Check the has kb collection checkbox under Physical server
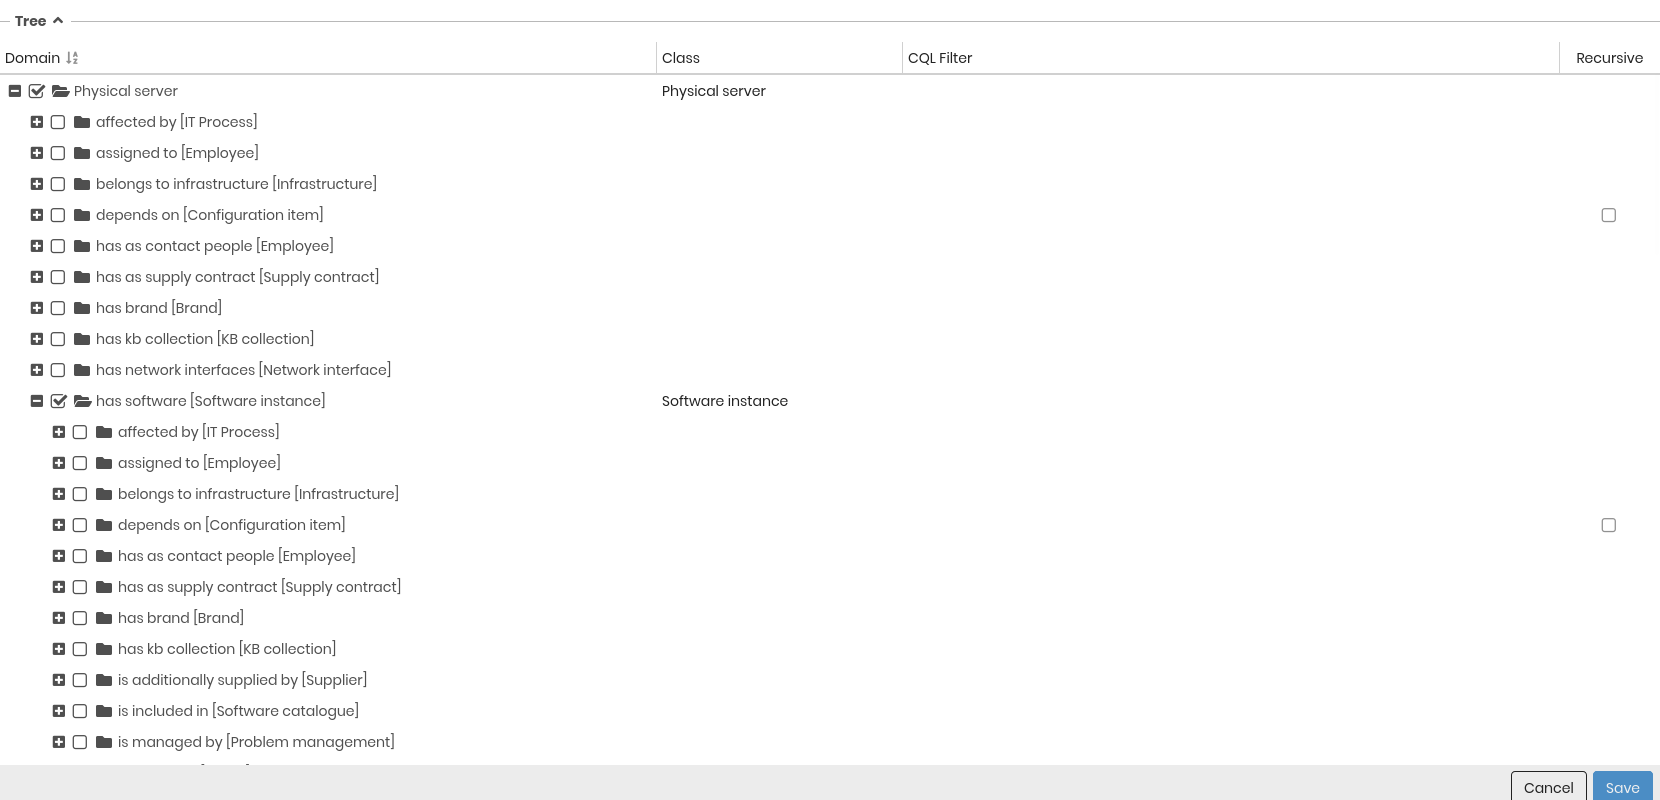The image size is (1660, 800). coord(58,339)
